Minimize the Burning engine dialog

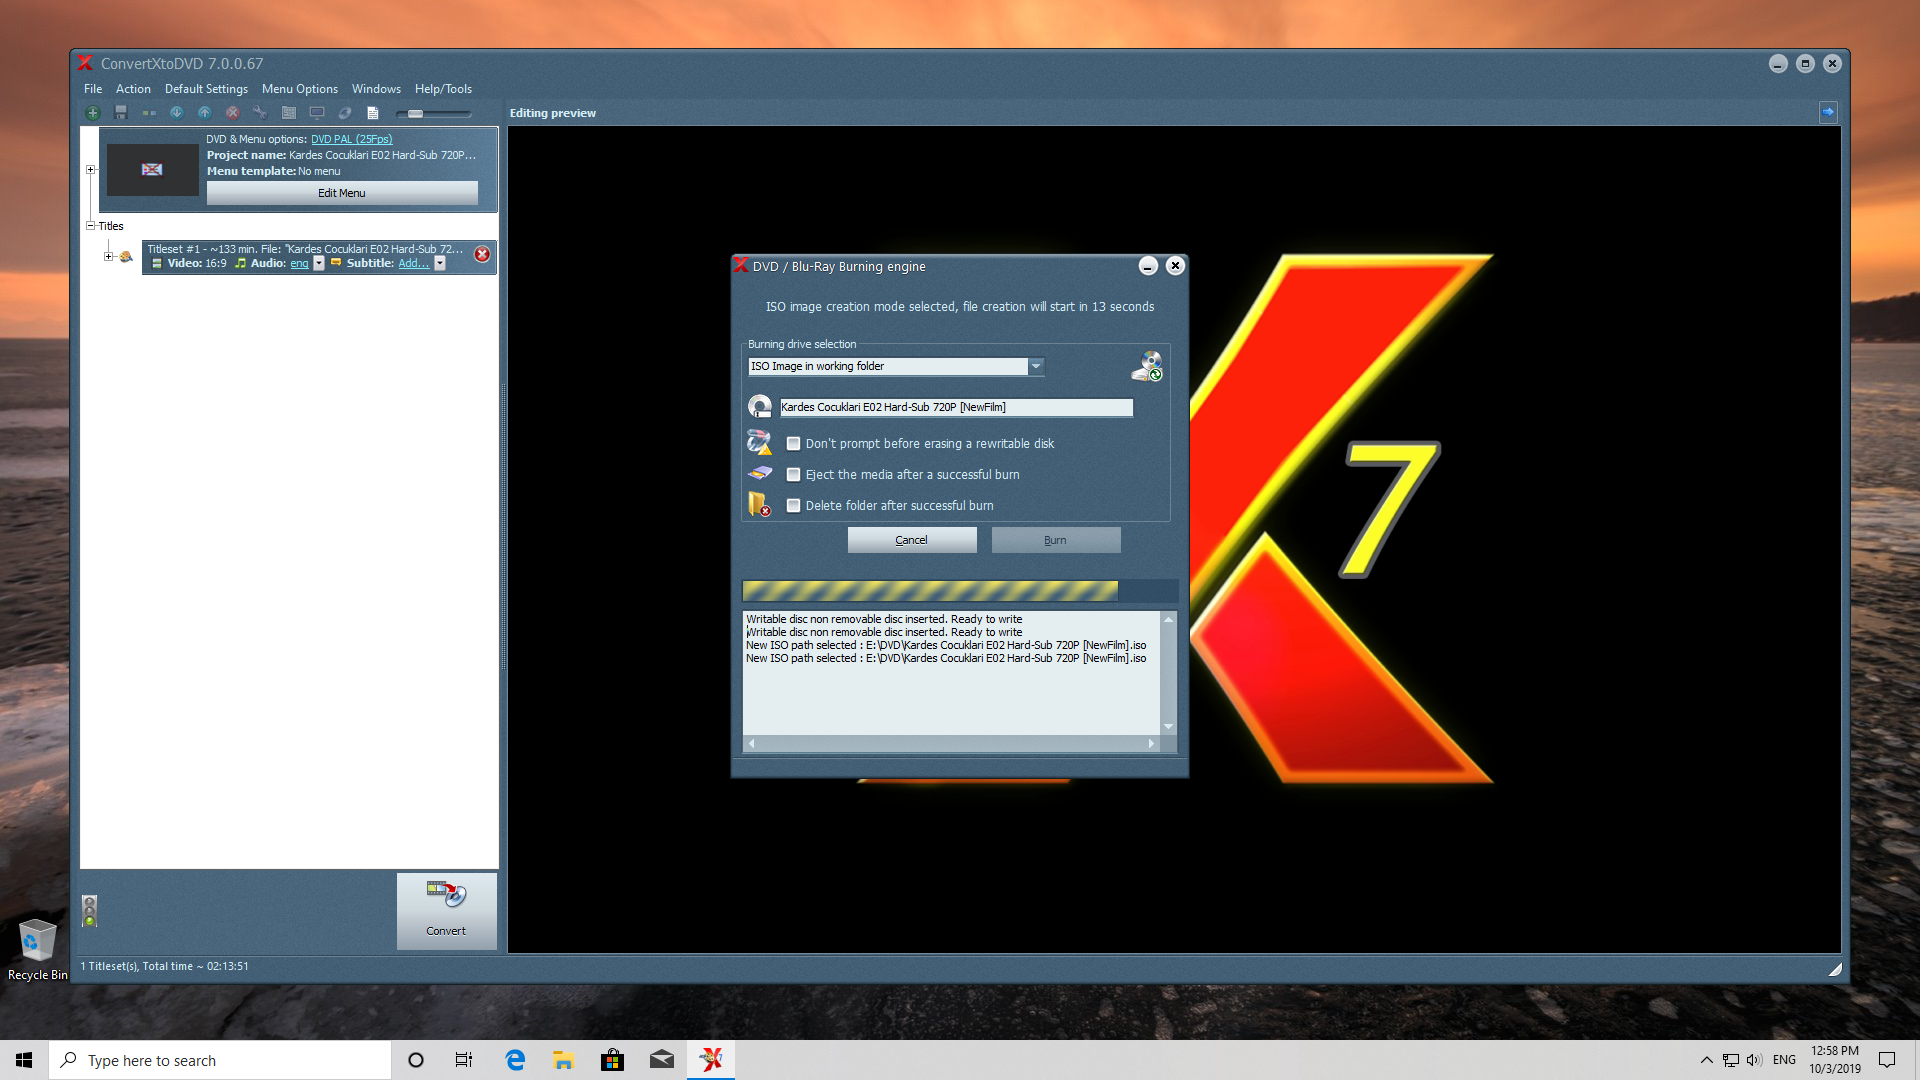tap(1148, 266)
